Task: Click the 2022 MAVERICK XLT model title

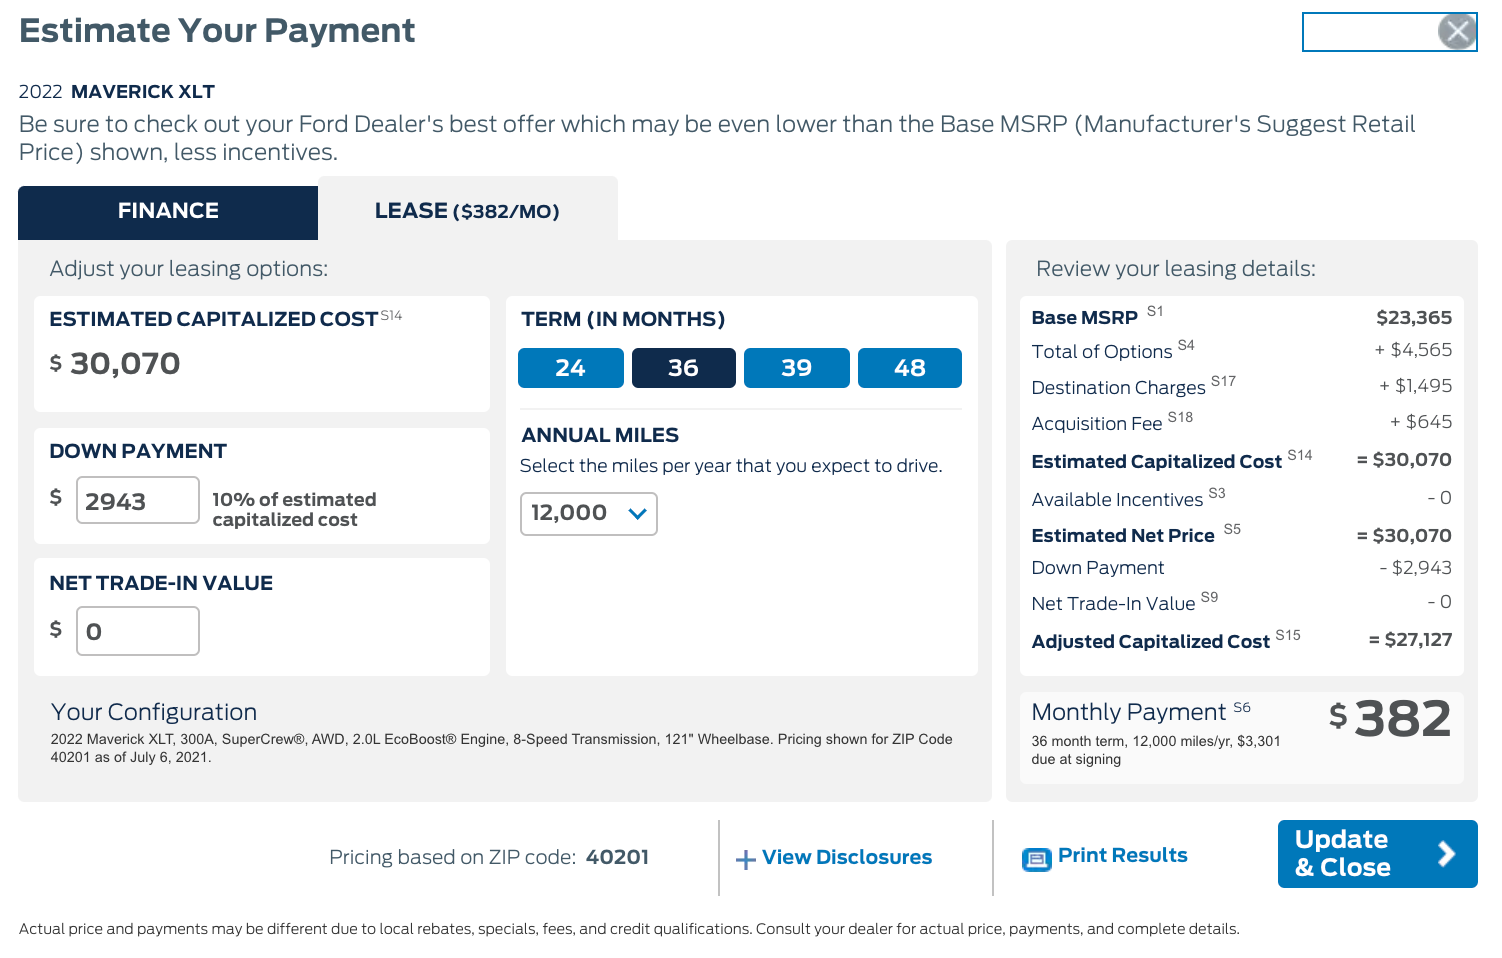Action: (117, 92)
